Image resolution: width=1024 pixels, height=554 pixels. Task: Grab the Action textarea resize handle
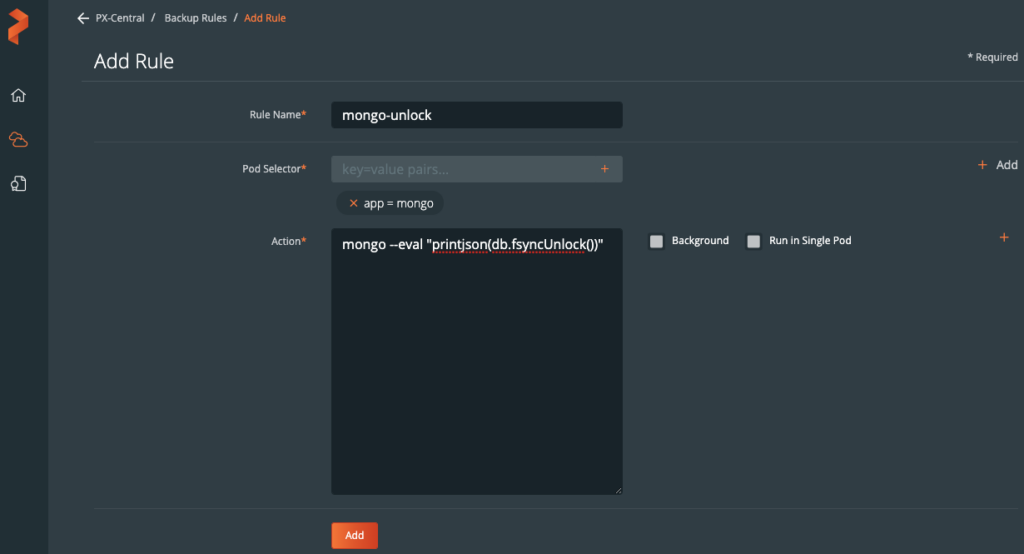pyautogui.click(x=617, y=489)
